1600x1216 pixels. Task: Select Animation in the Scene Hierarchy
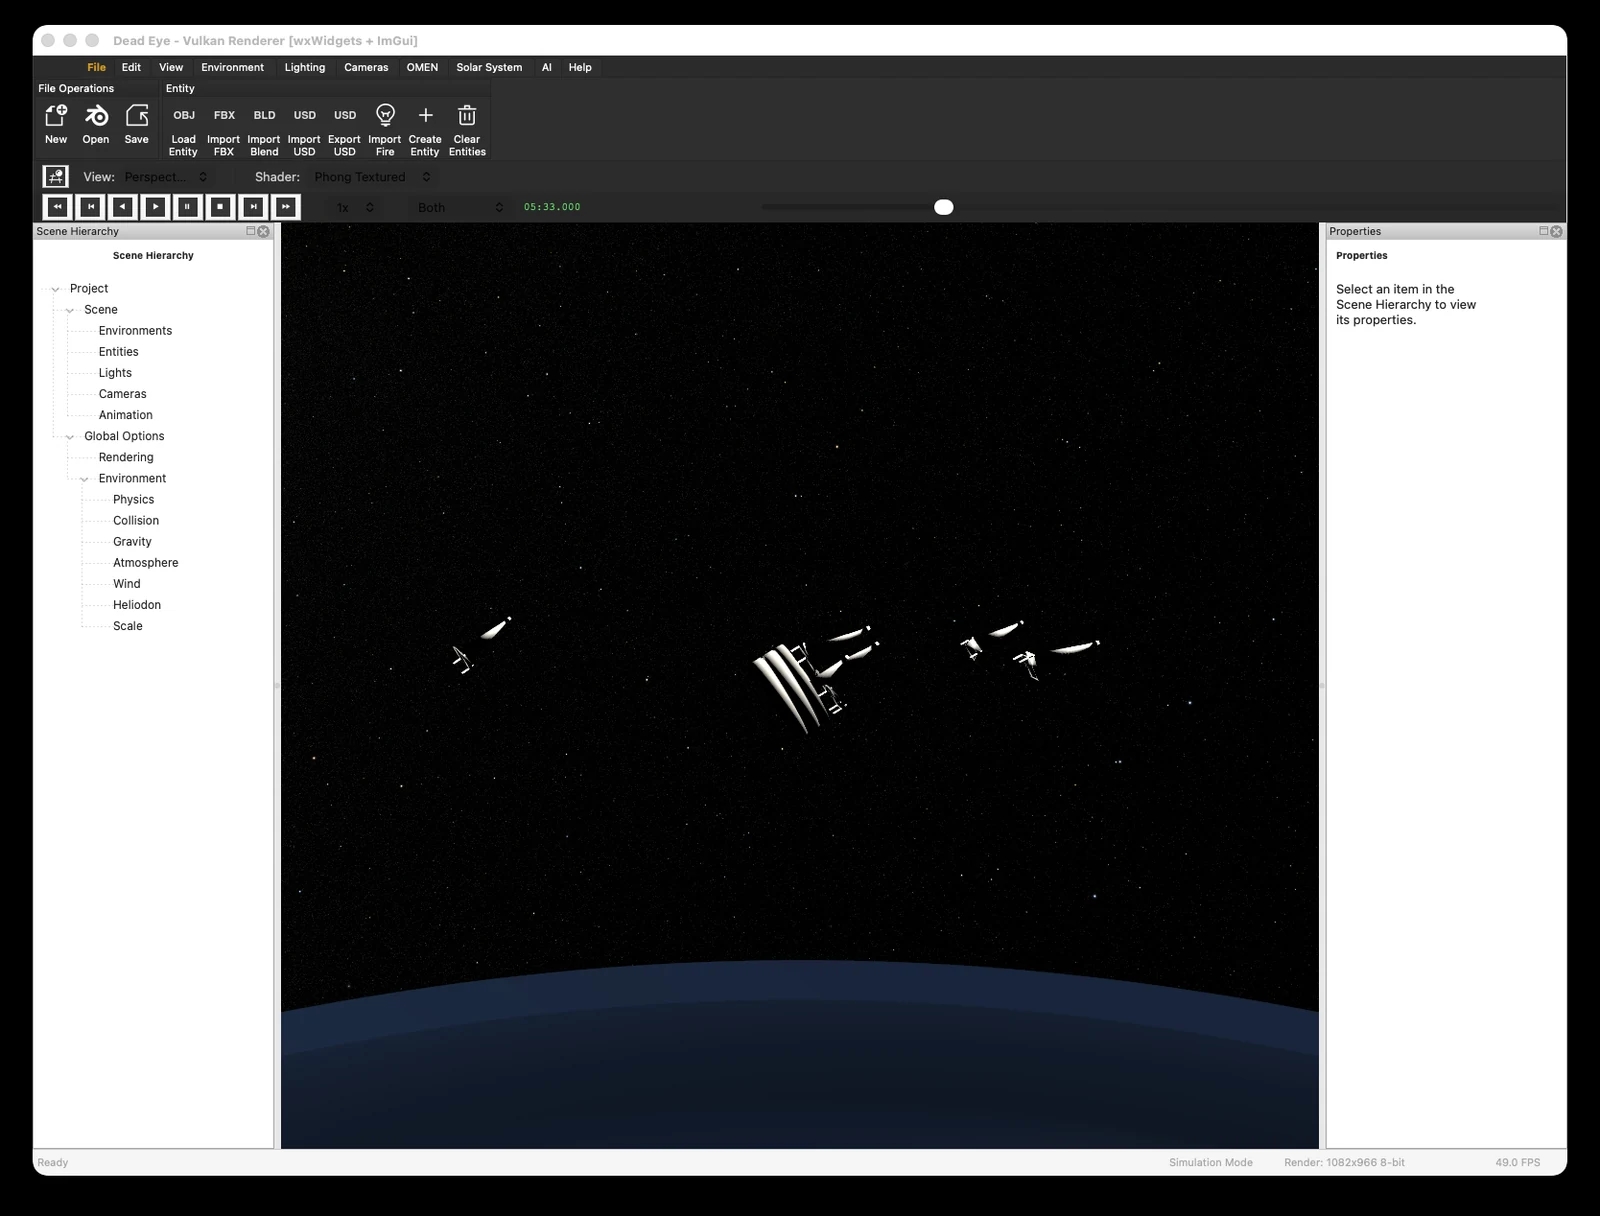(x=125, y=415)
